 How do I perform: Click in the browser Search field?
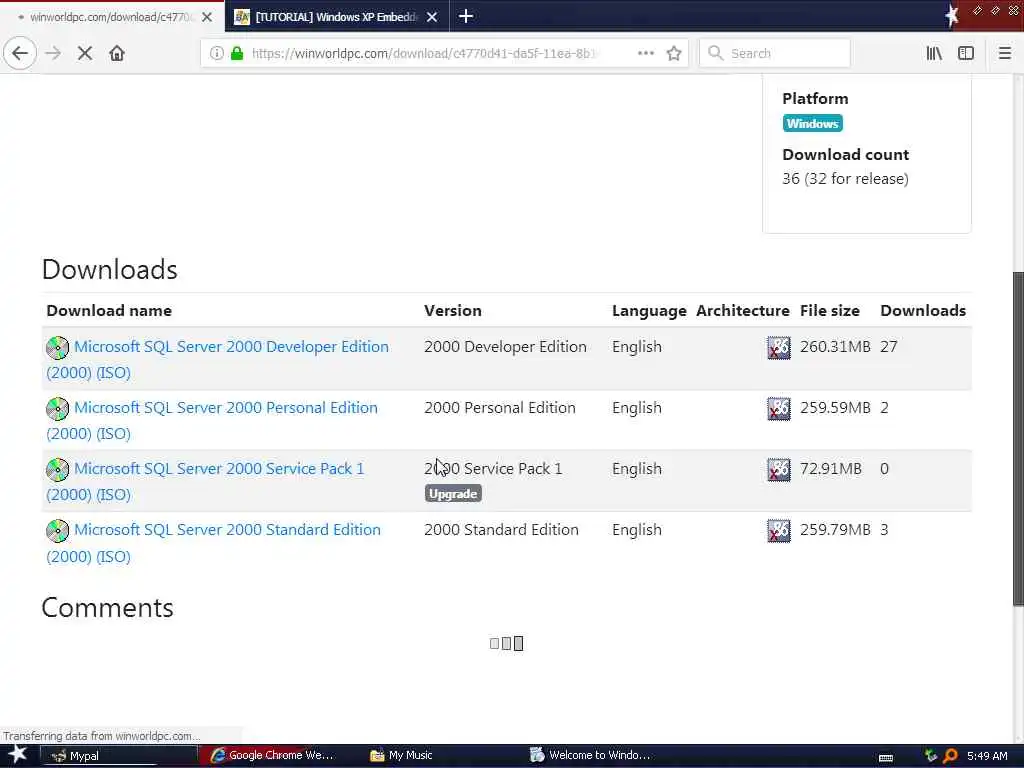click(775, 53)
